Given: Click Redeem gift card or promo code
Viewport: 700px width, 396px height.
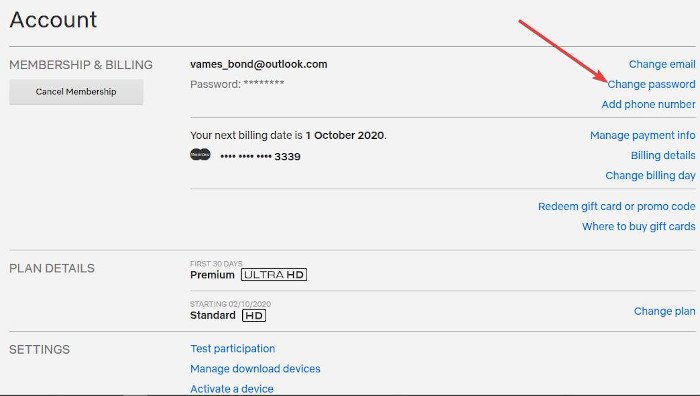Looking at the screenshot, I should [617, 207].
